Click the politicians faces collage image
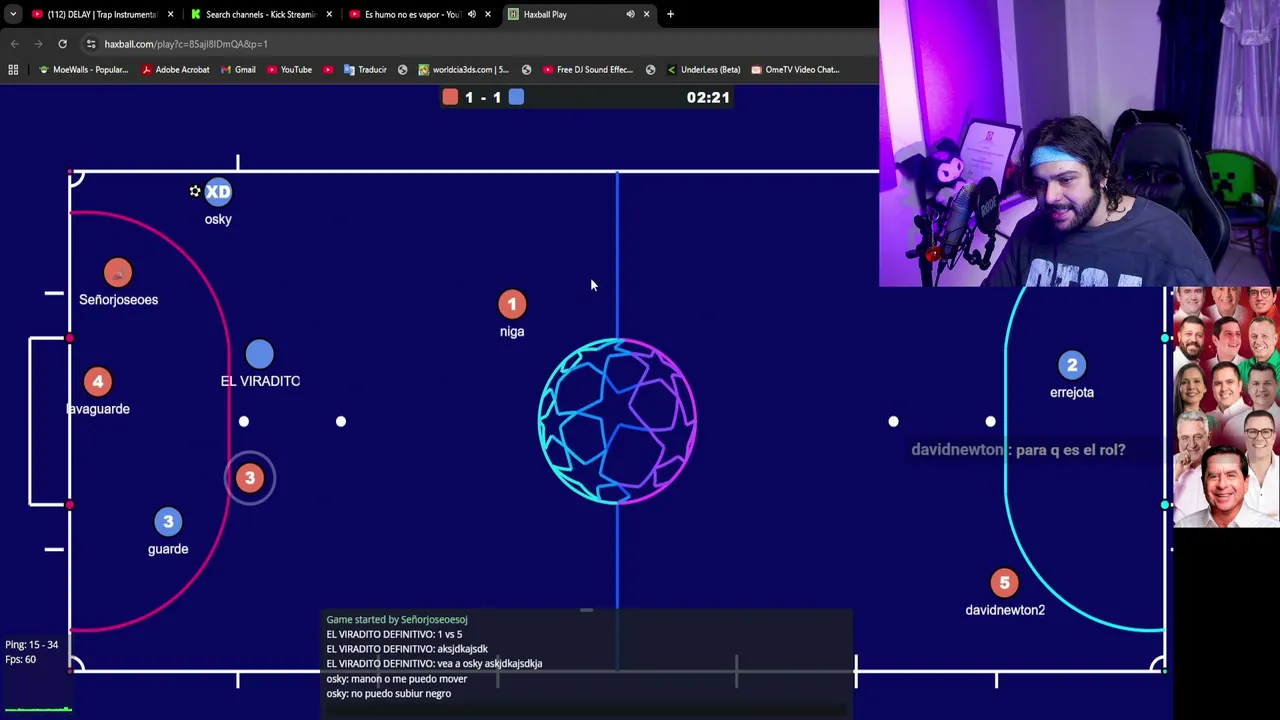The height and width of the screenshot is (720, 1280). pyautogui.click(x=1226, y=407)
